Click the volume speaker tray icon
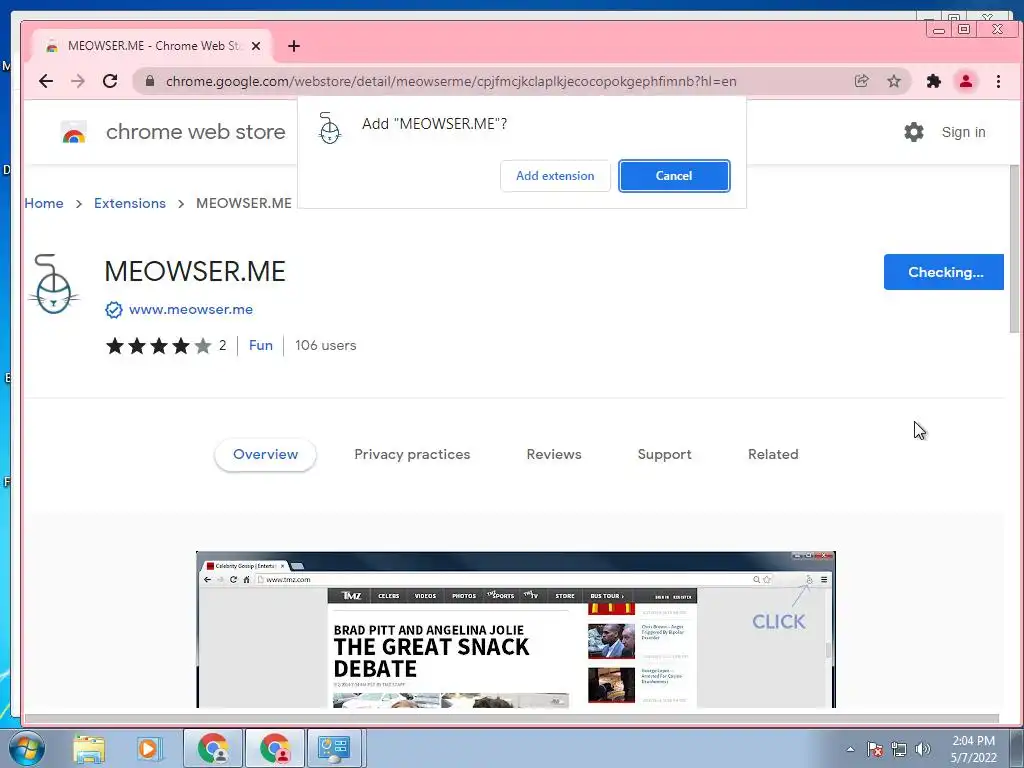Image resolution: width=1024 pixels, height=768 pixels. 922,749
